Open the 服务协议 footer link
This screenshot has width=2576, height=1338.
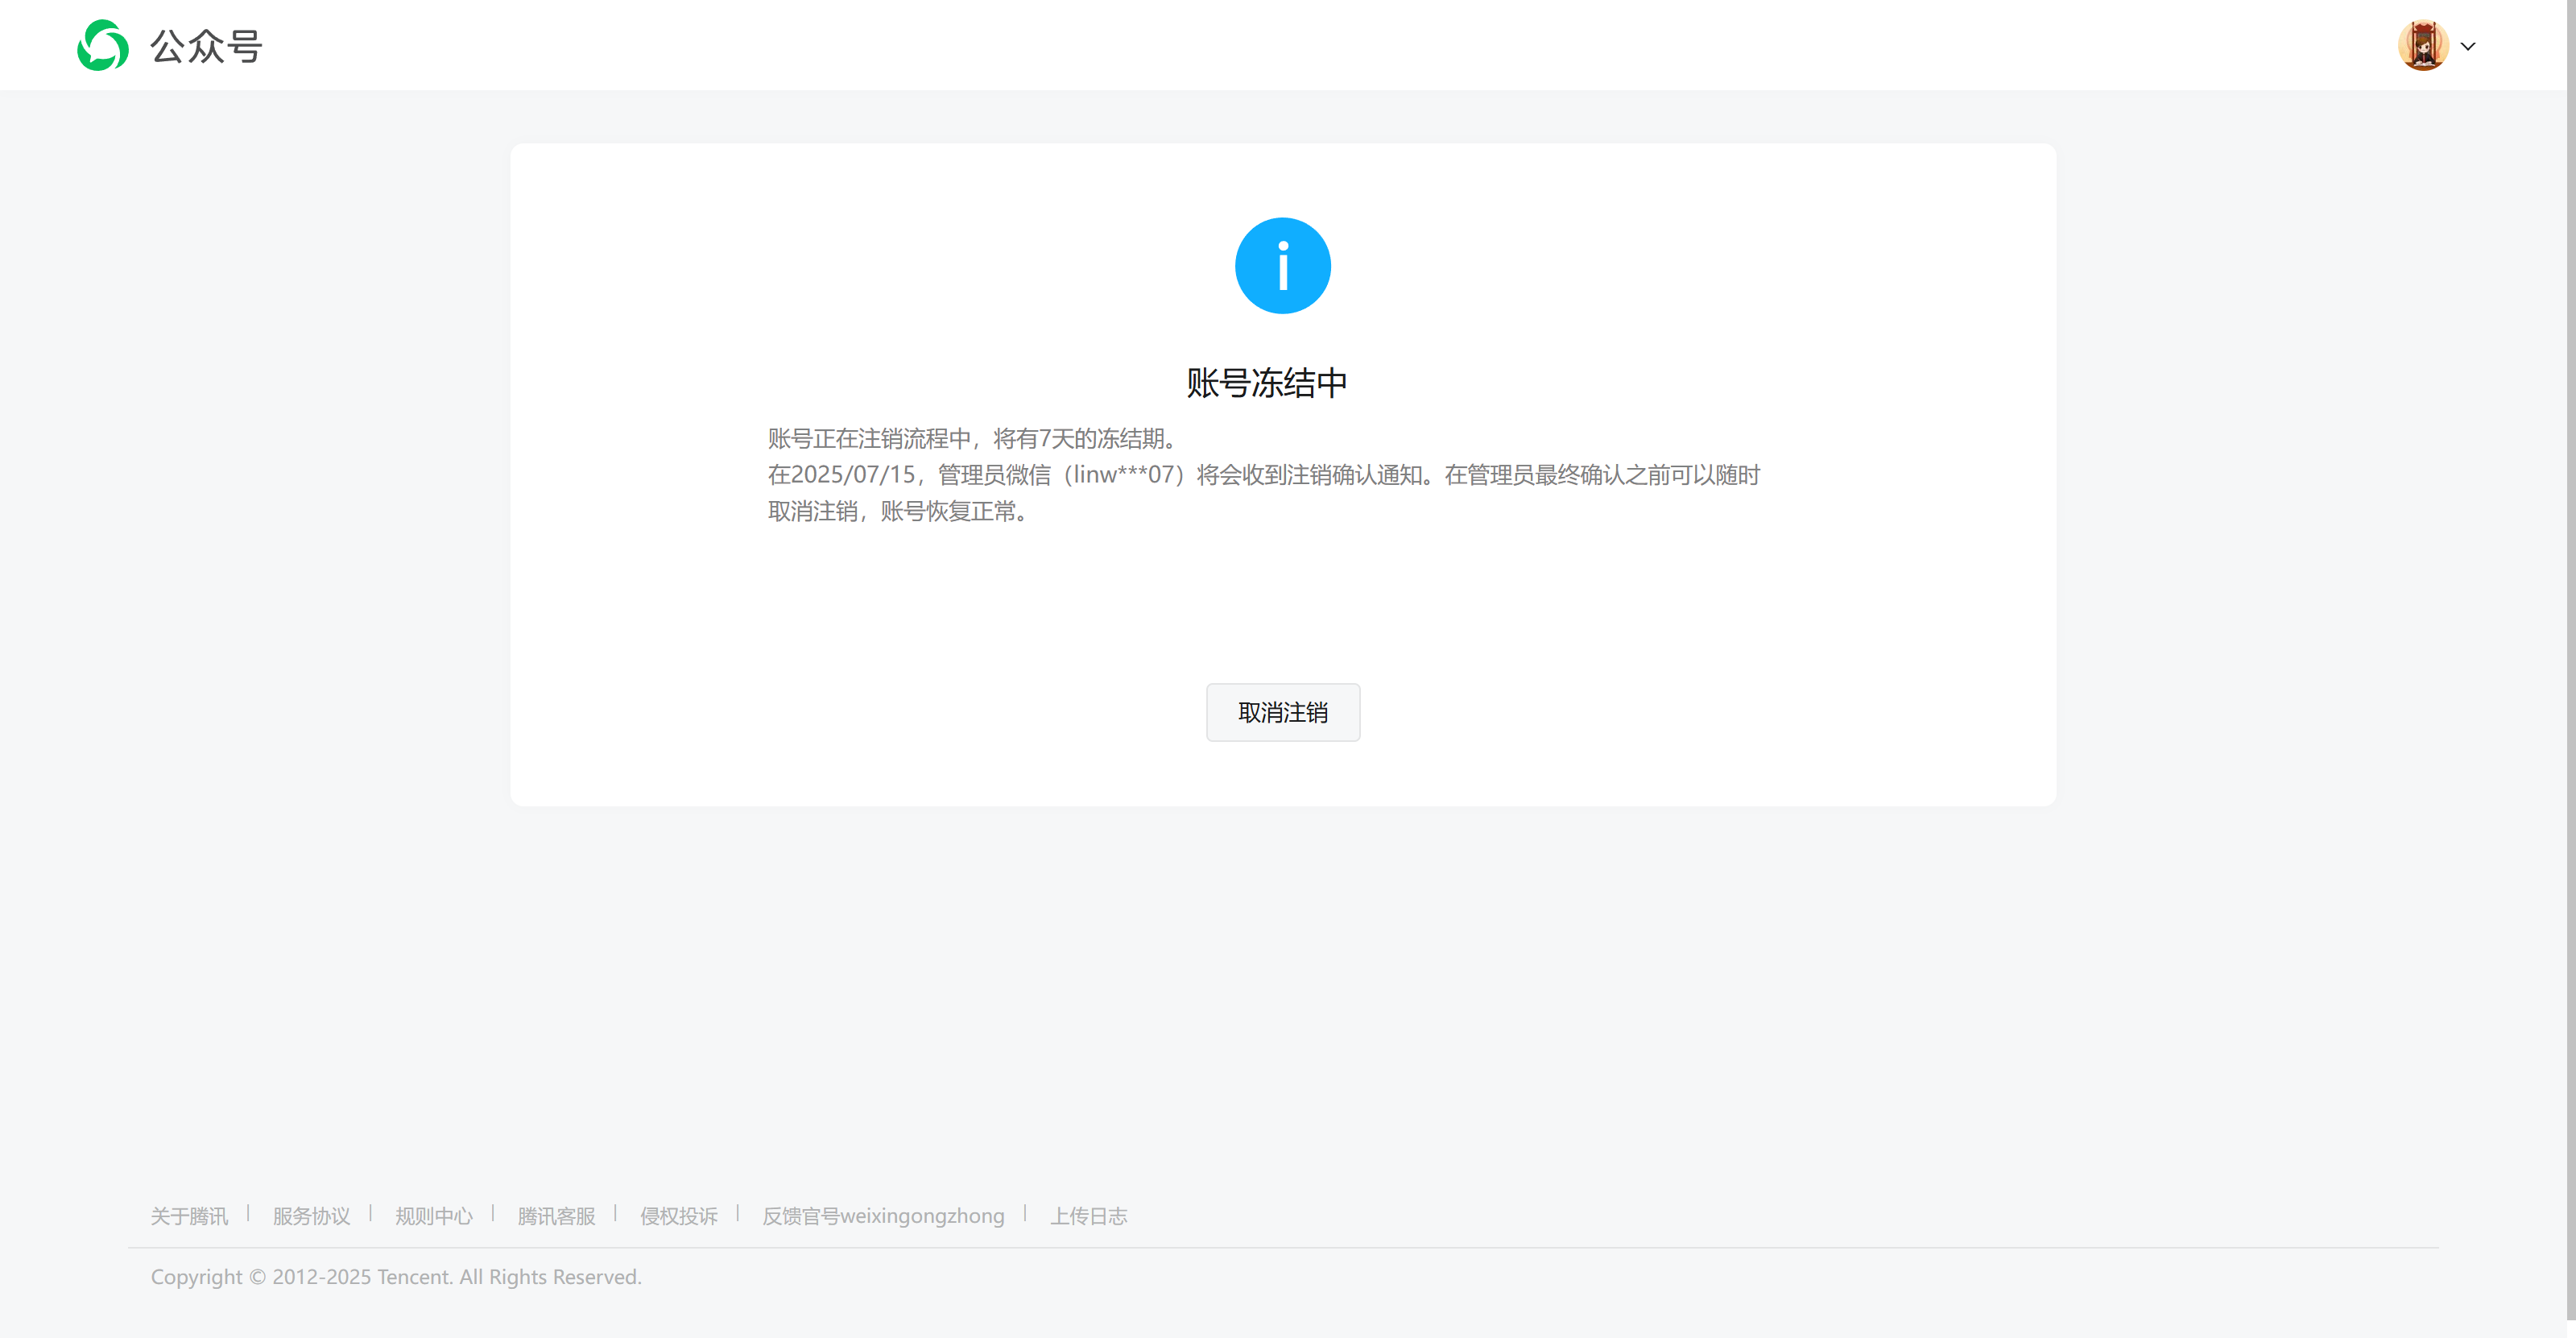coord(311,1216)
